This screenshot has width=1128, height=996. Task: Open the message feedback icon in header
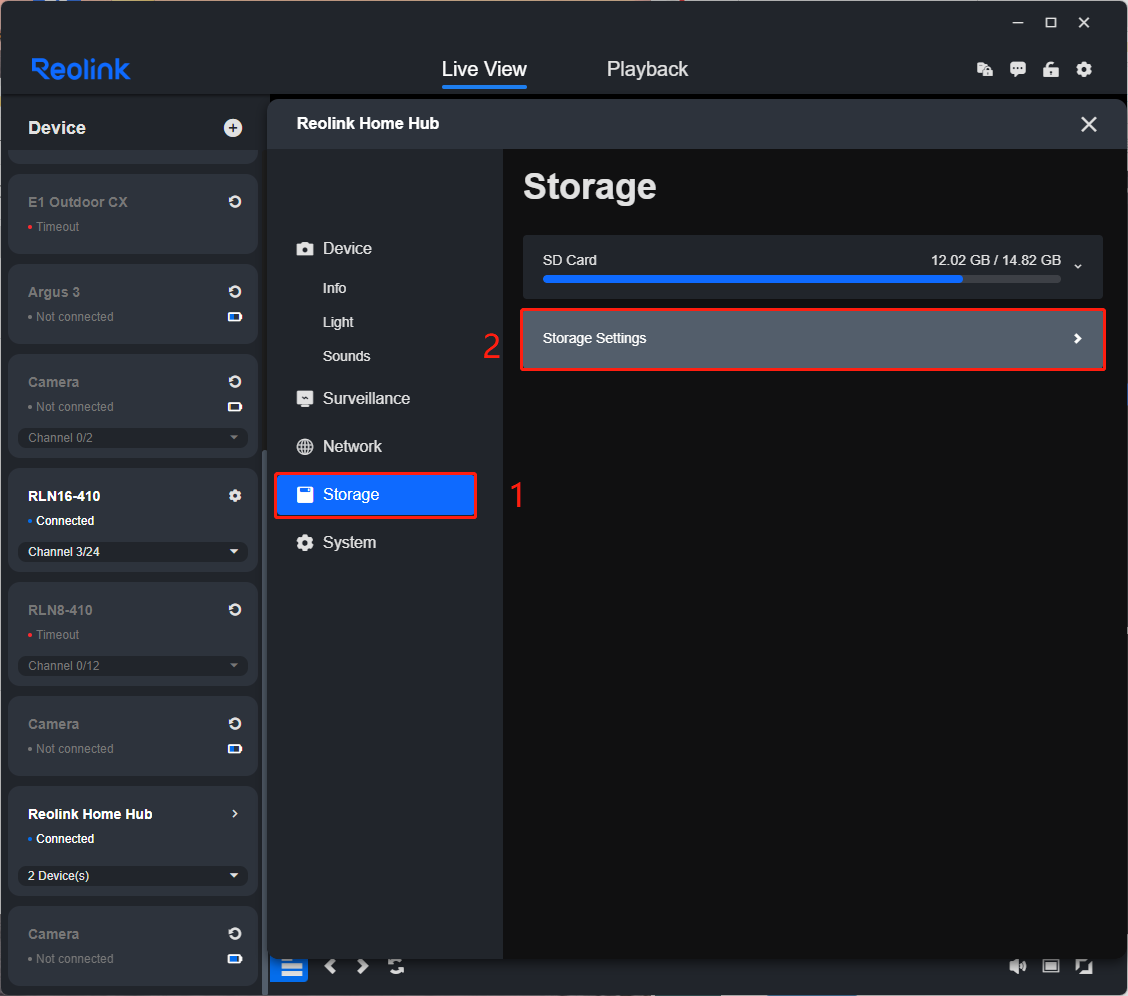pyautogui.click(x=1017, y=69)
